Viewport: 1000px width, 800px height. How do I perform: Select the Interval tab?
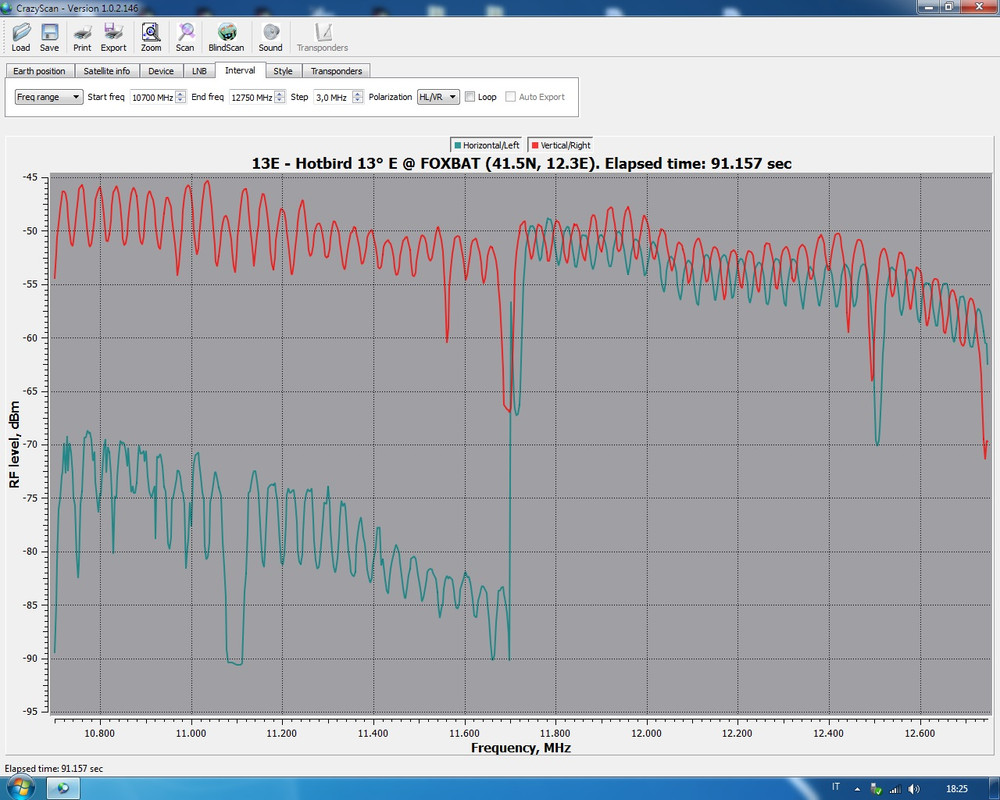click(x=240, y=70)
